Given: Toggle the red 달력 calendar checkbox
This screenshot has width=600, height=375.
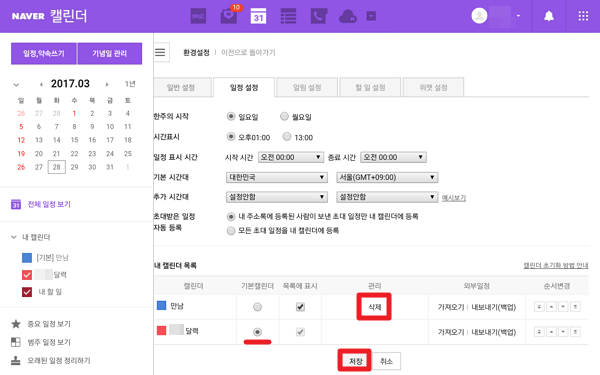Looking at the screenshot, I should click(x=27, y=275).
